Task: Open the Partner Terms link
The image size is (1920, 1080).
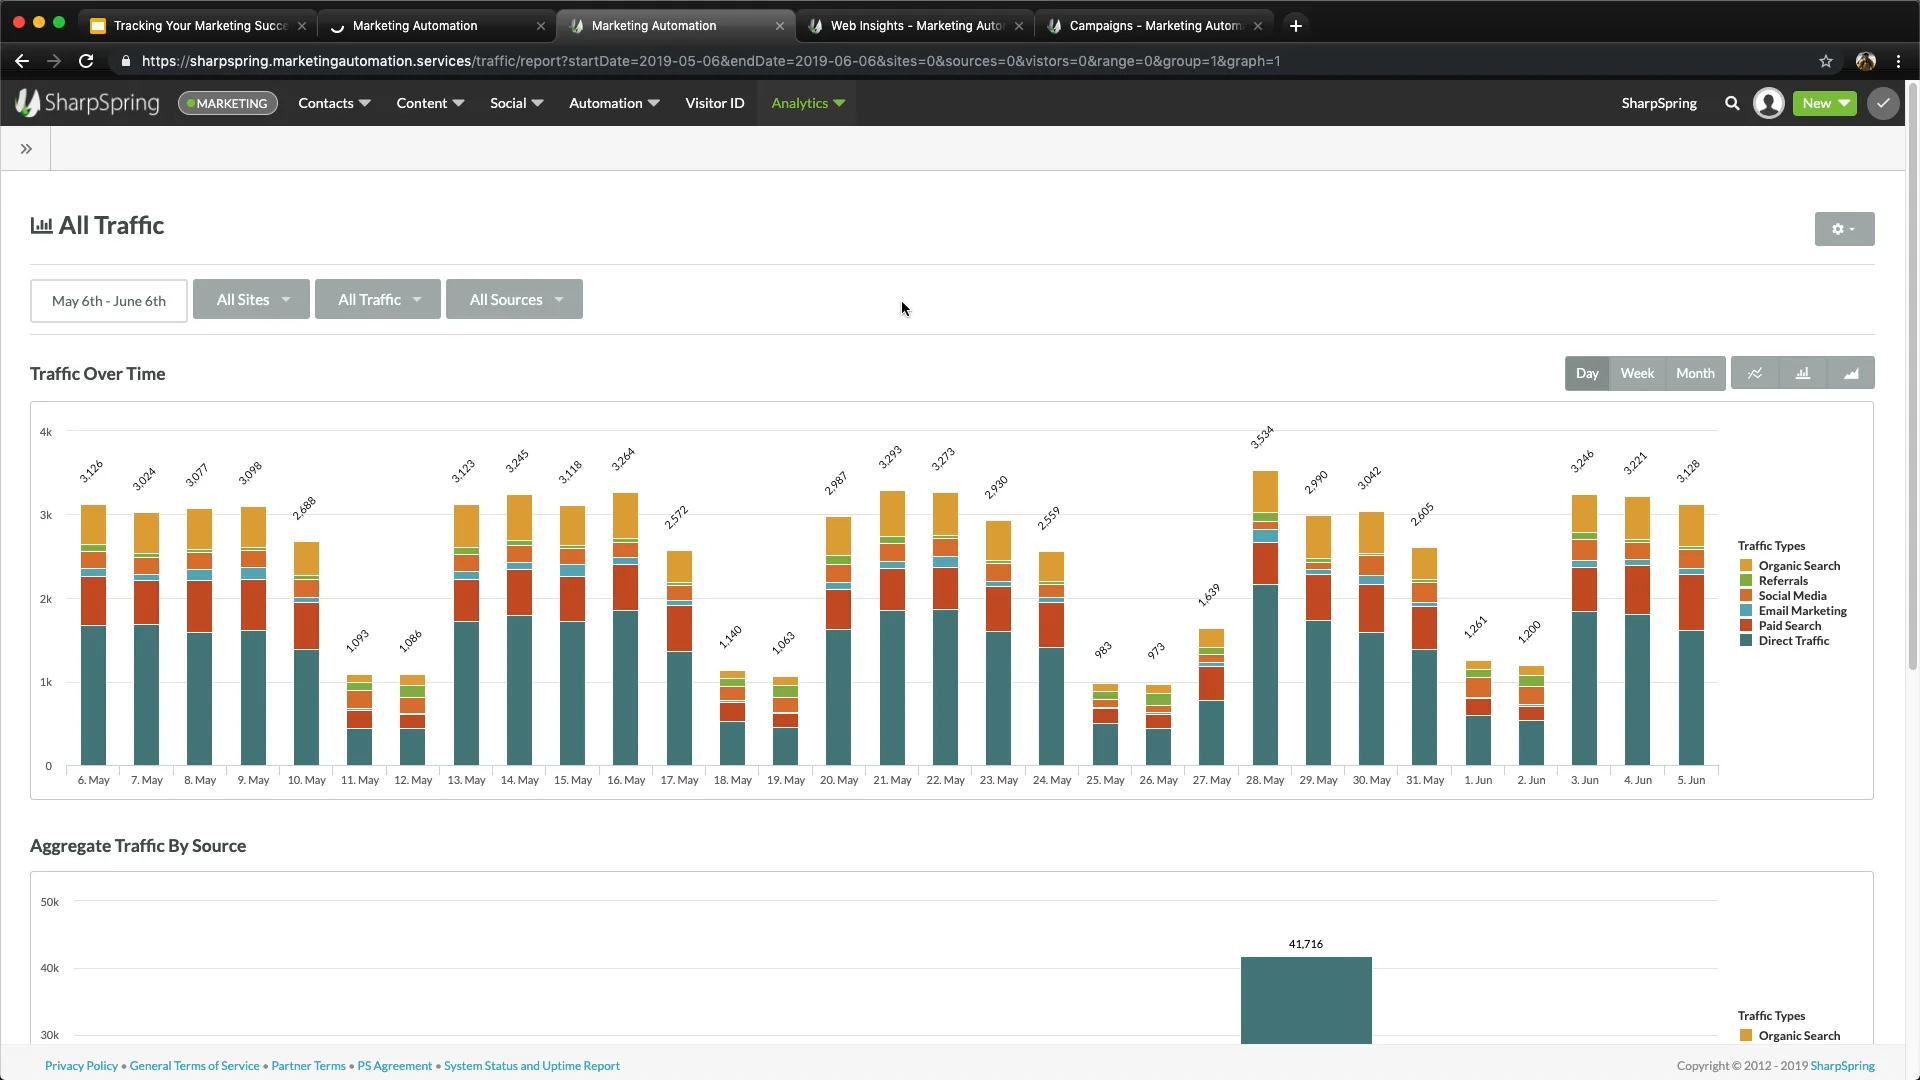Action: point(308,1066)
